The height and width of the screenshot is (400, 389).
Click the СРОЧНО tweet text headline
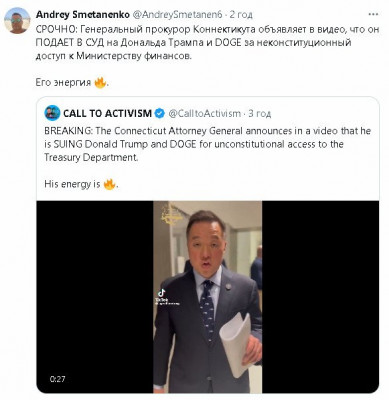tap(207, 43)
